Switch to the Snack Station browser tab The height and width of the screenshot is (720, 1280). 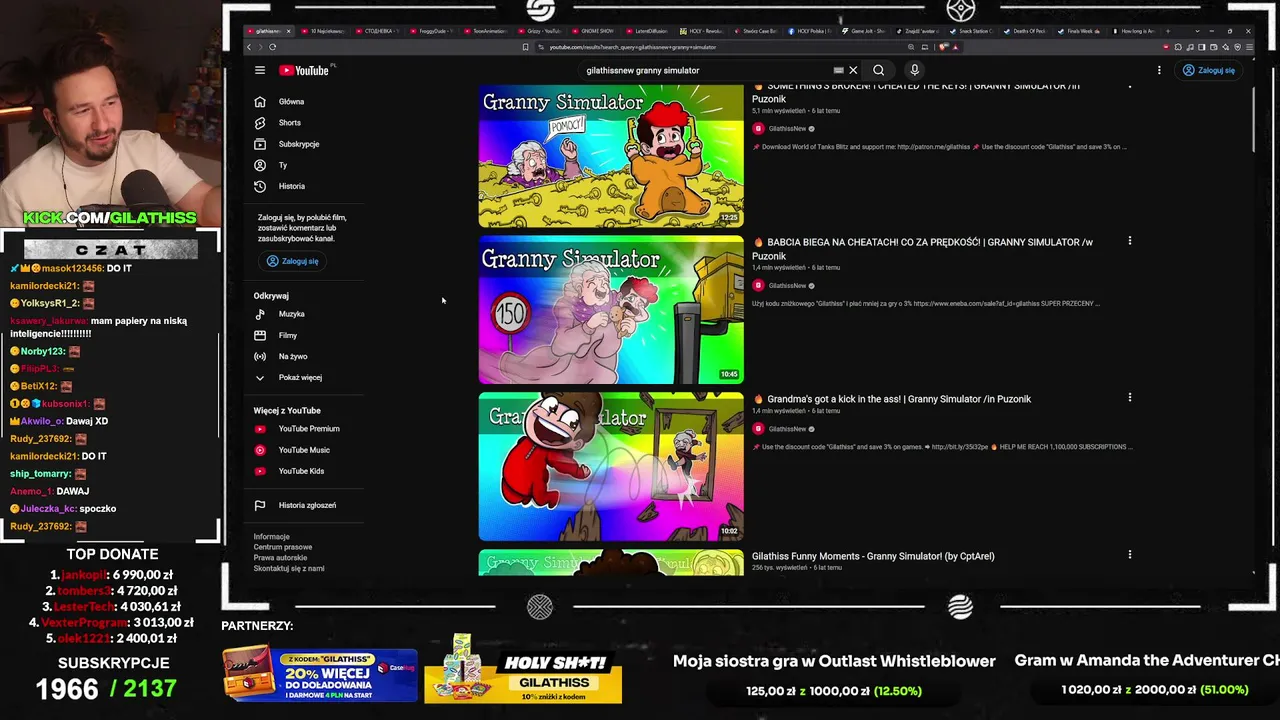tap(970, 31)
